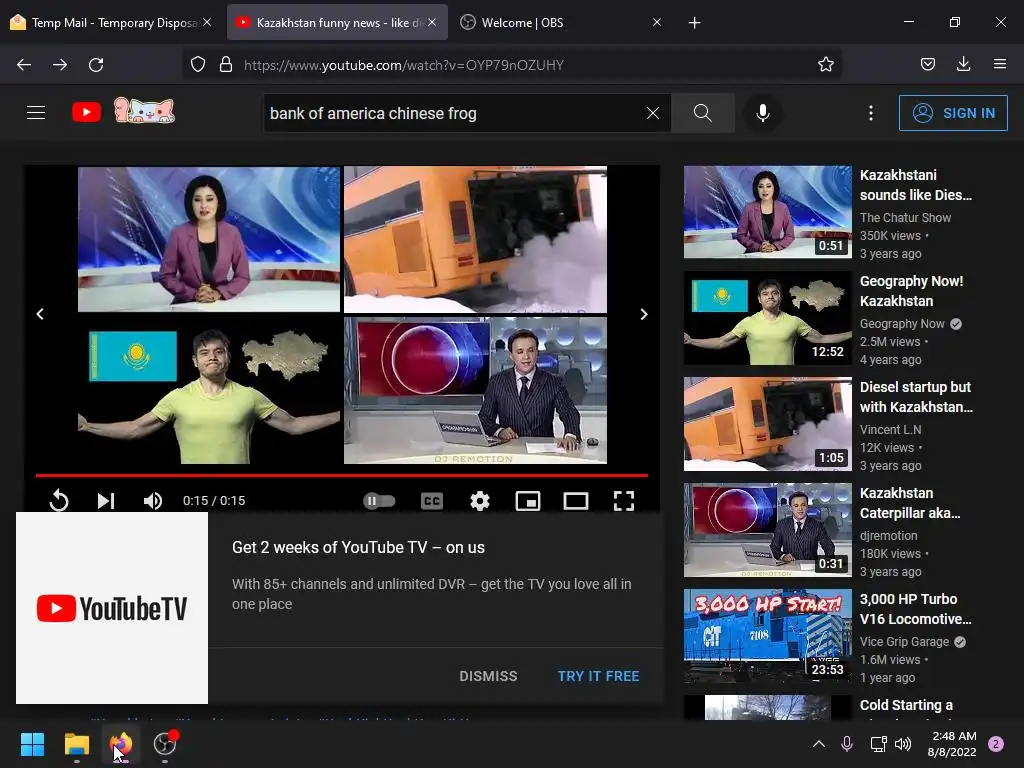Open tracking protection shield info
Image resolution: width=1024 pixels, height=768 pixels.
point(198,65)
